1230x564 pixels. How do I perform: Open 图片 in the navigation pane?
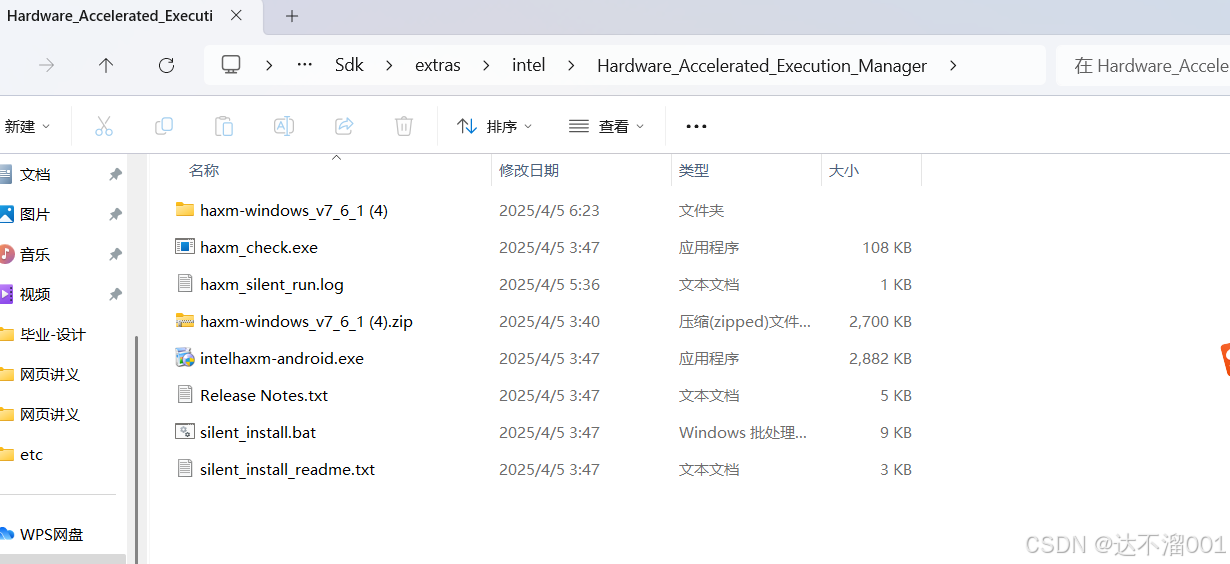[35, 214]
